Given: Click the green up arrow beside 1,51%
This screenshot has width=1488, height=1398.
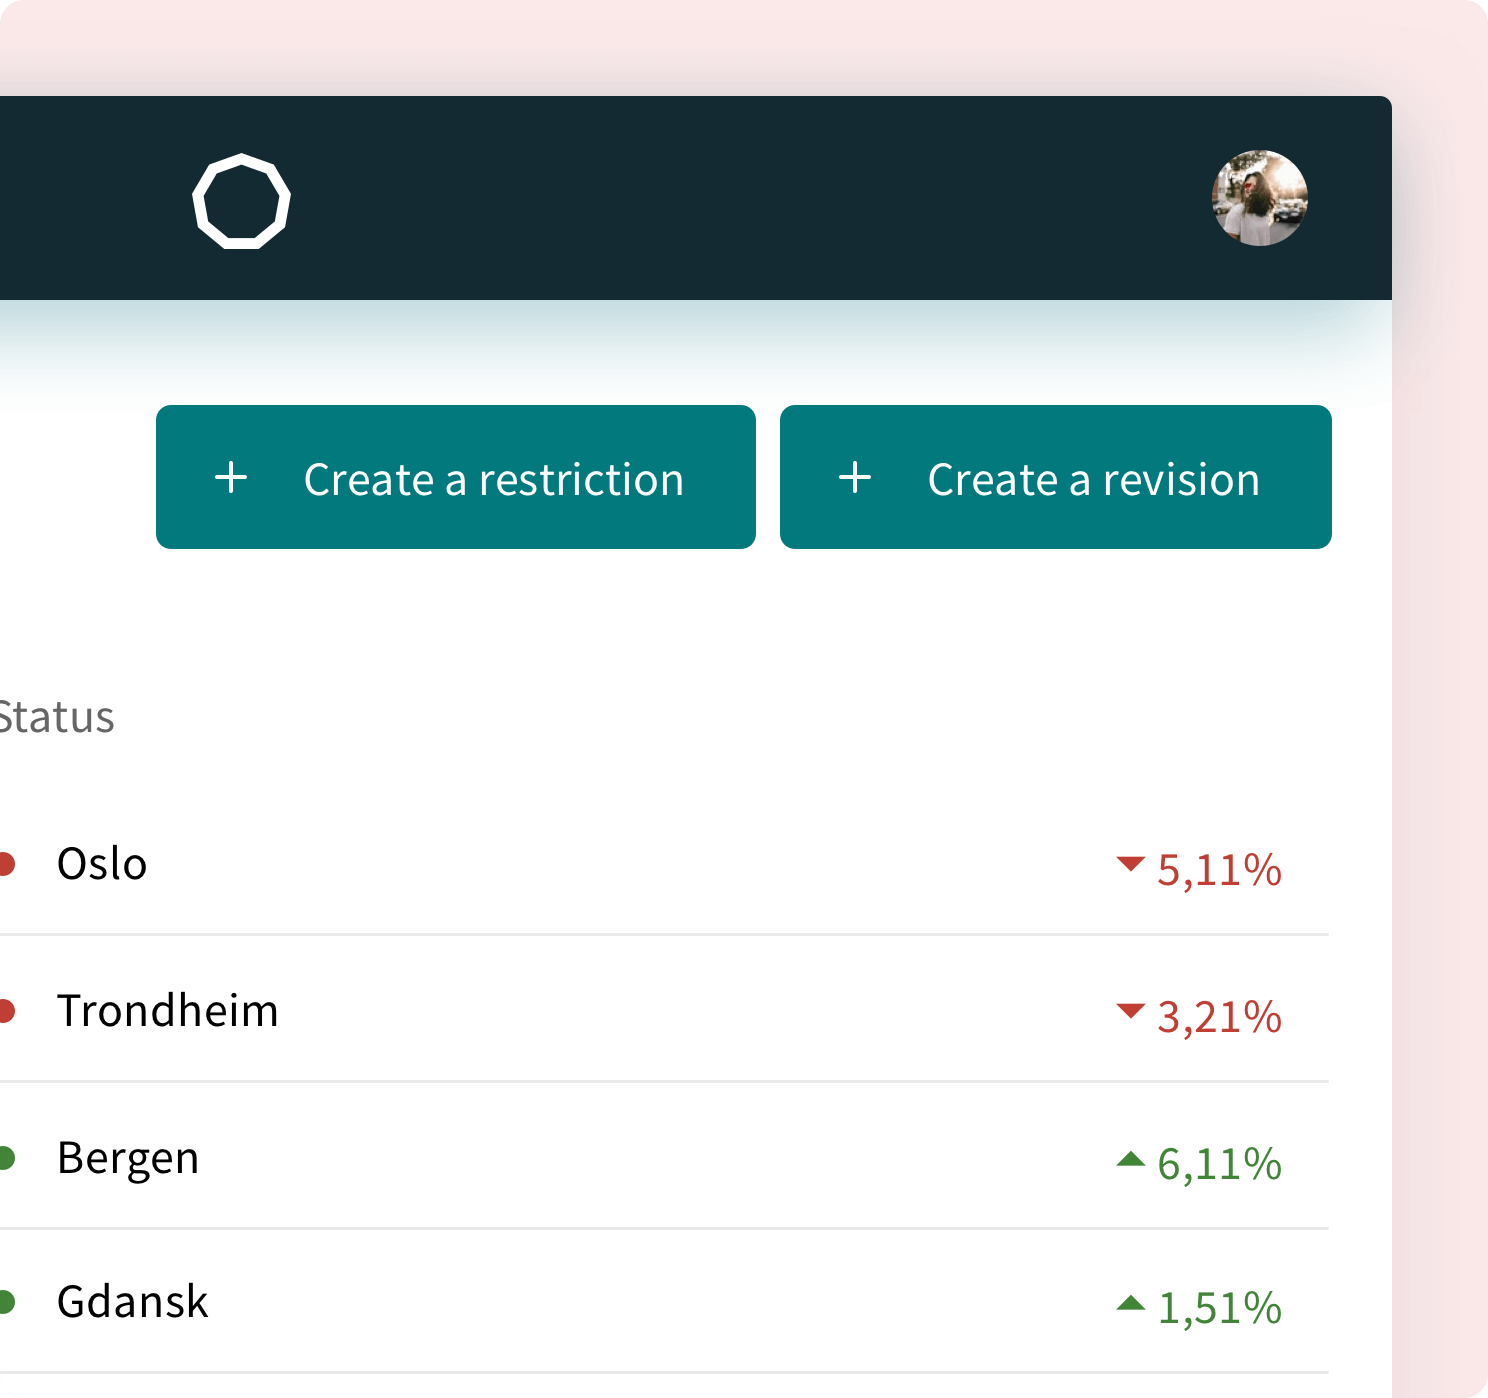Looking at the screenshot, I should [1130, 1303].
